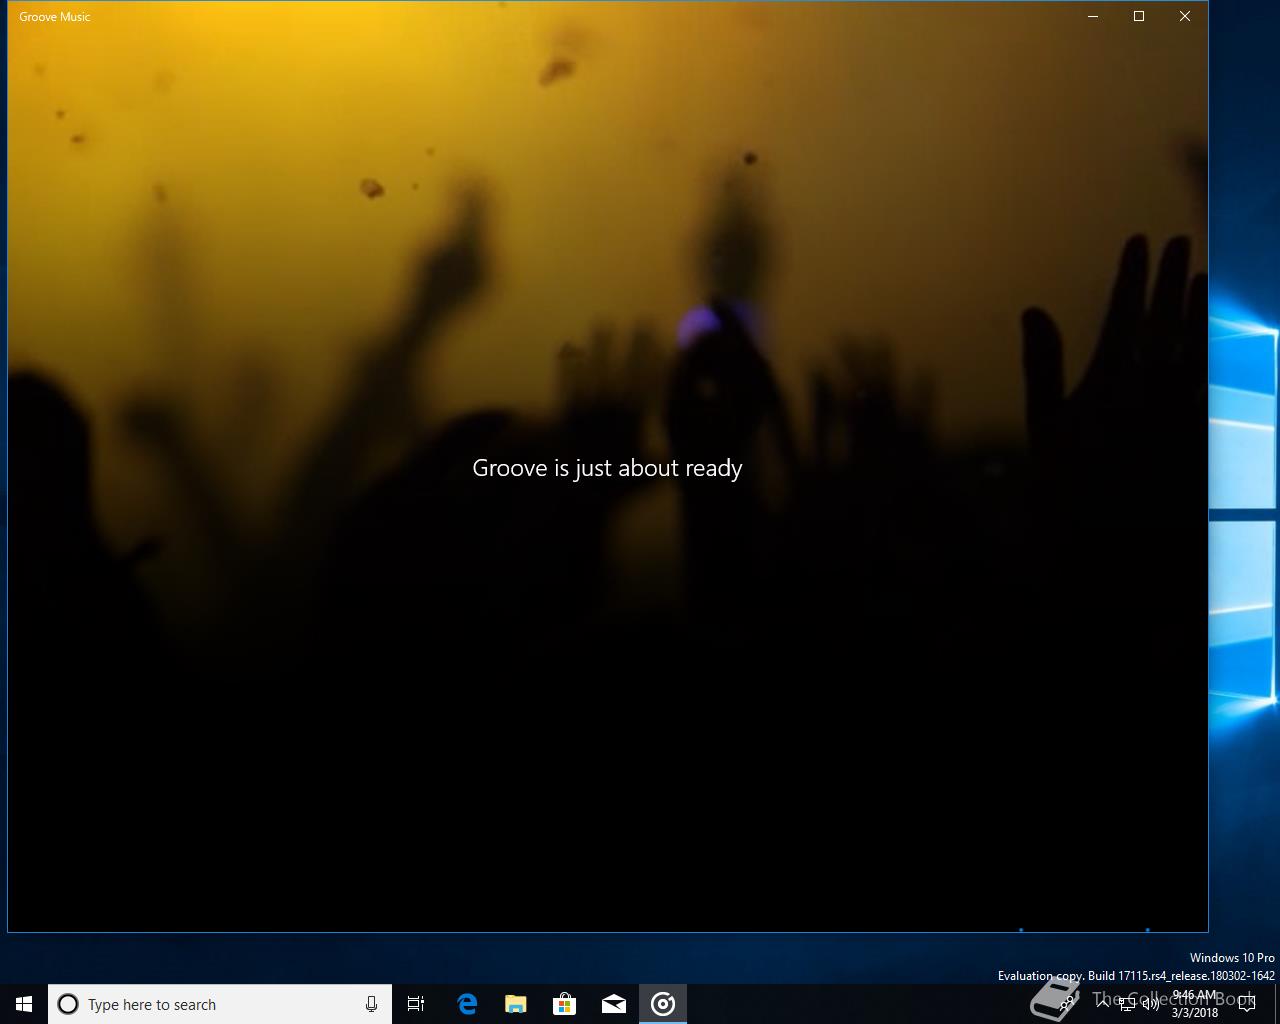Launch Microsoft Edge from the taskbar
The height and width of the screenshot is (1024, 1280).
466,1004
